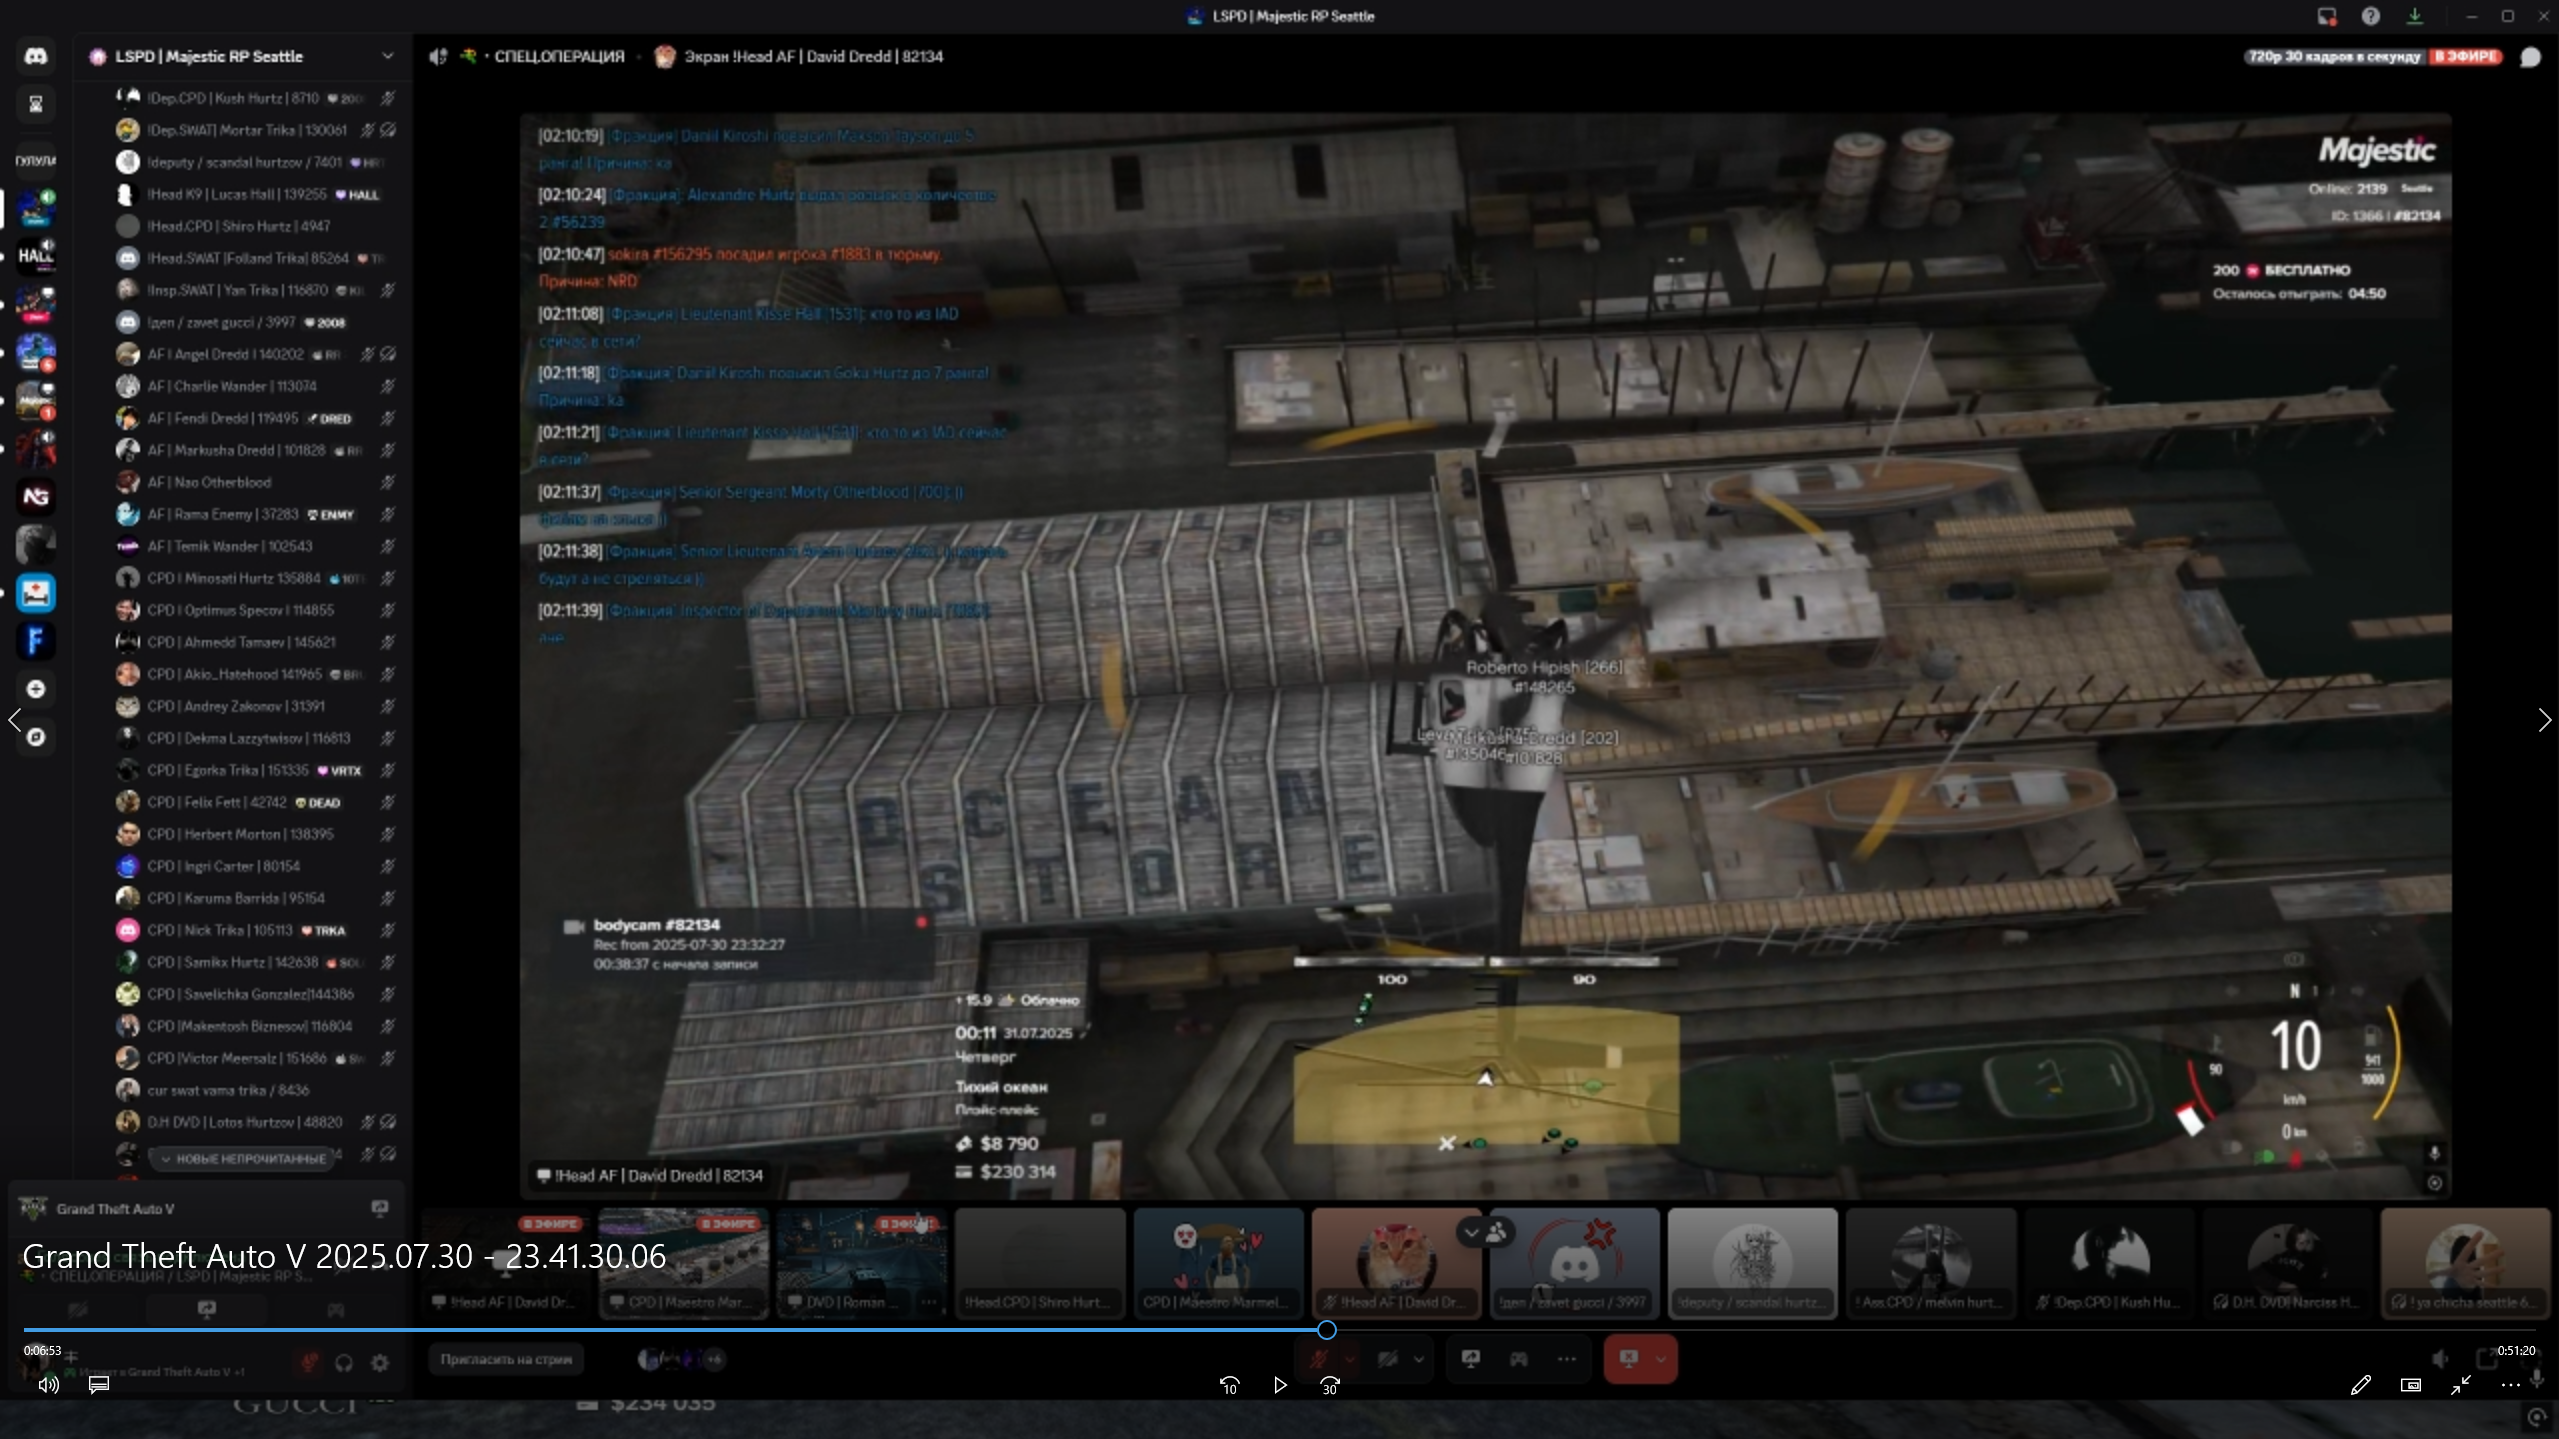Screen dimensions: 2559x1439
Task: Toggle the Discord microphone mute button in call controls
Action: [1319, 1359]
